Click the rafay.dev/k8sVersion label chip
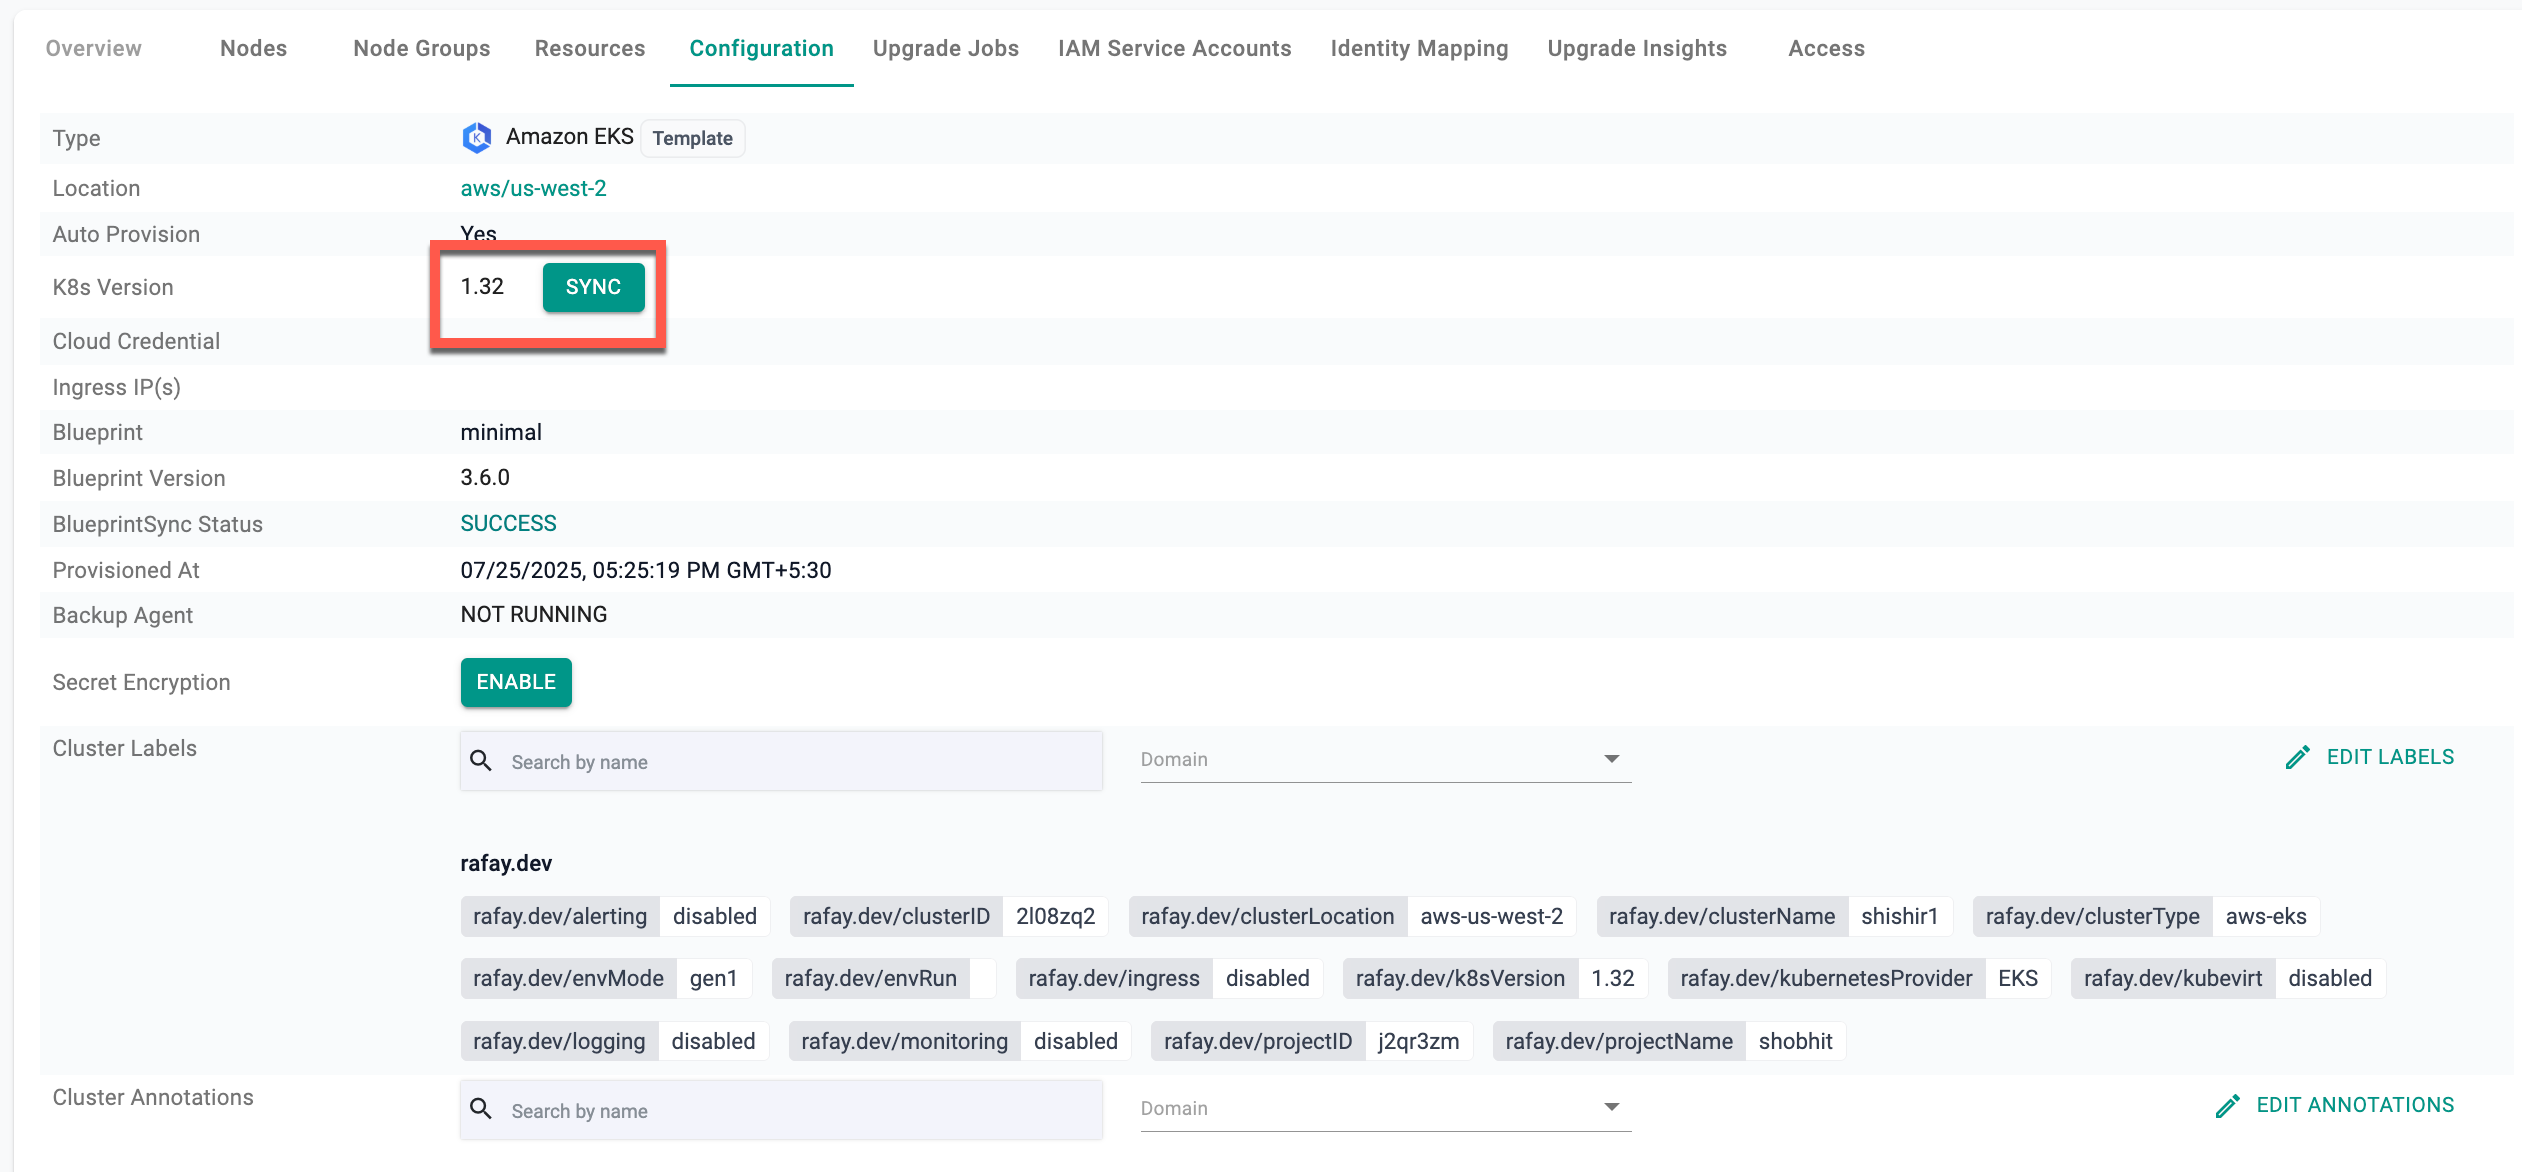The width and height of the screenshot is (2522, 1172). tap(1496, 978)
